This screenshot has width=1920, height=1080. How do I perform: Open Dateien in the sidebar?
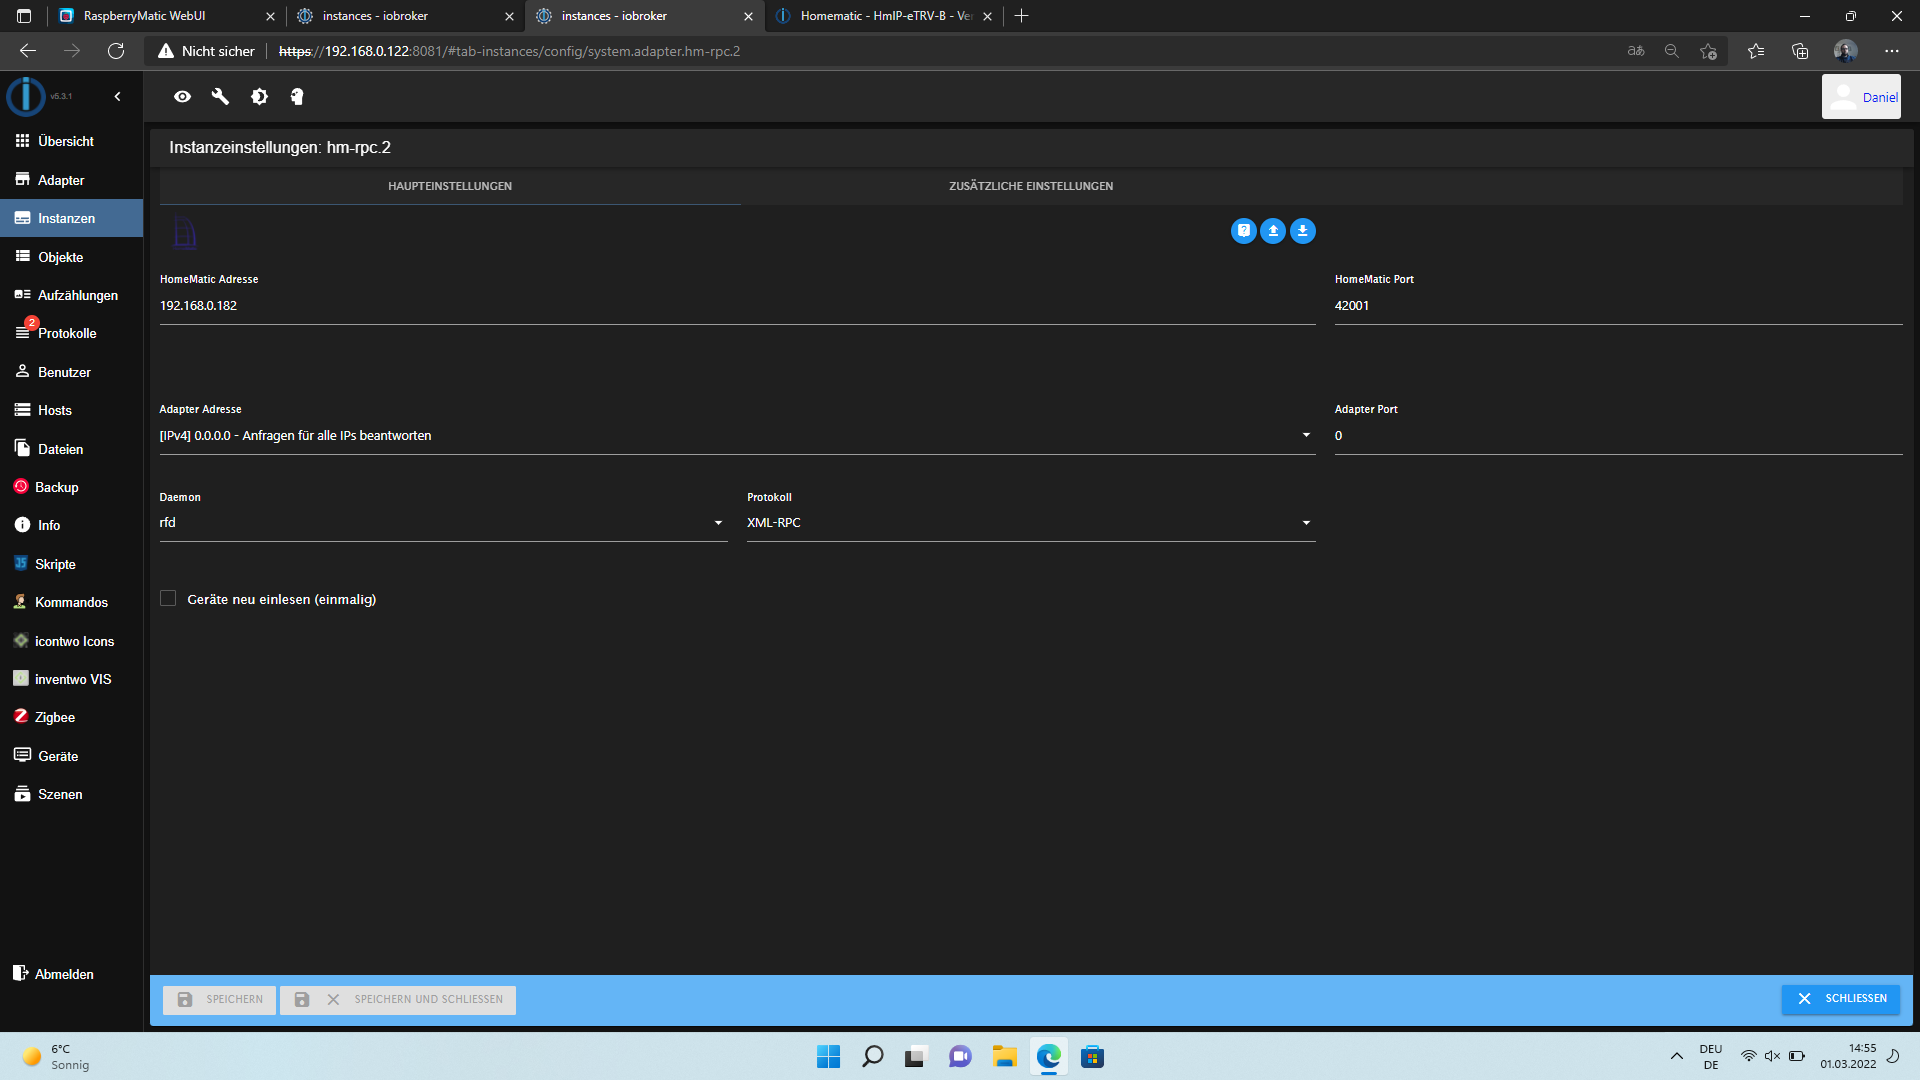(71, 449)
